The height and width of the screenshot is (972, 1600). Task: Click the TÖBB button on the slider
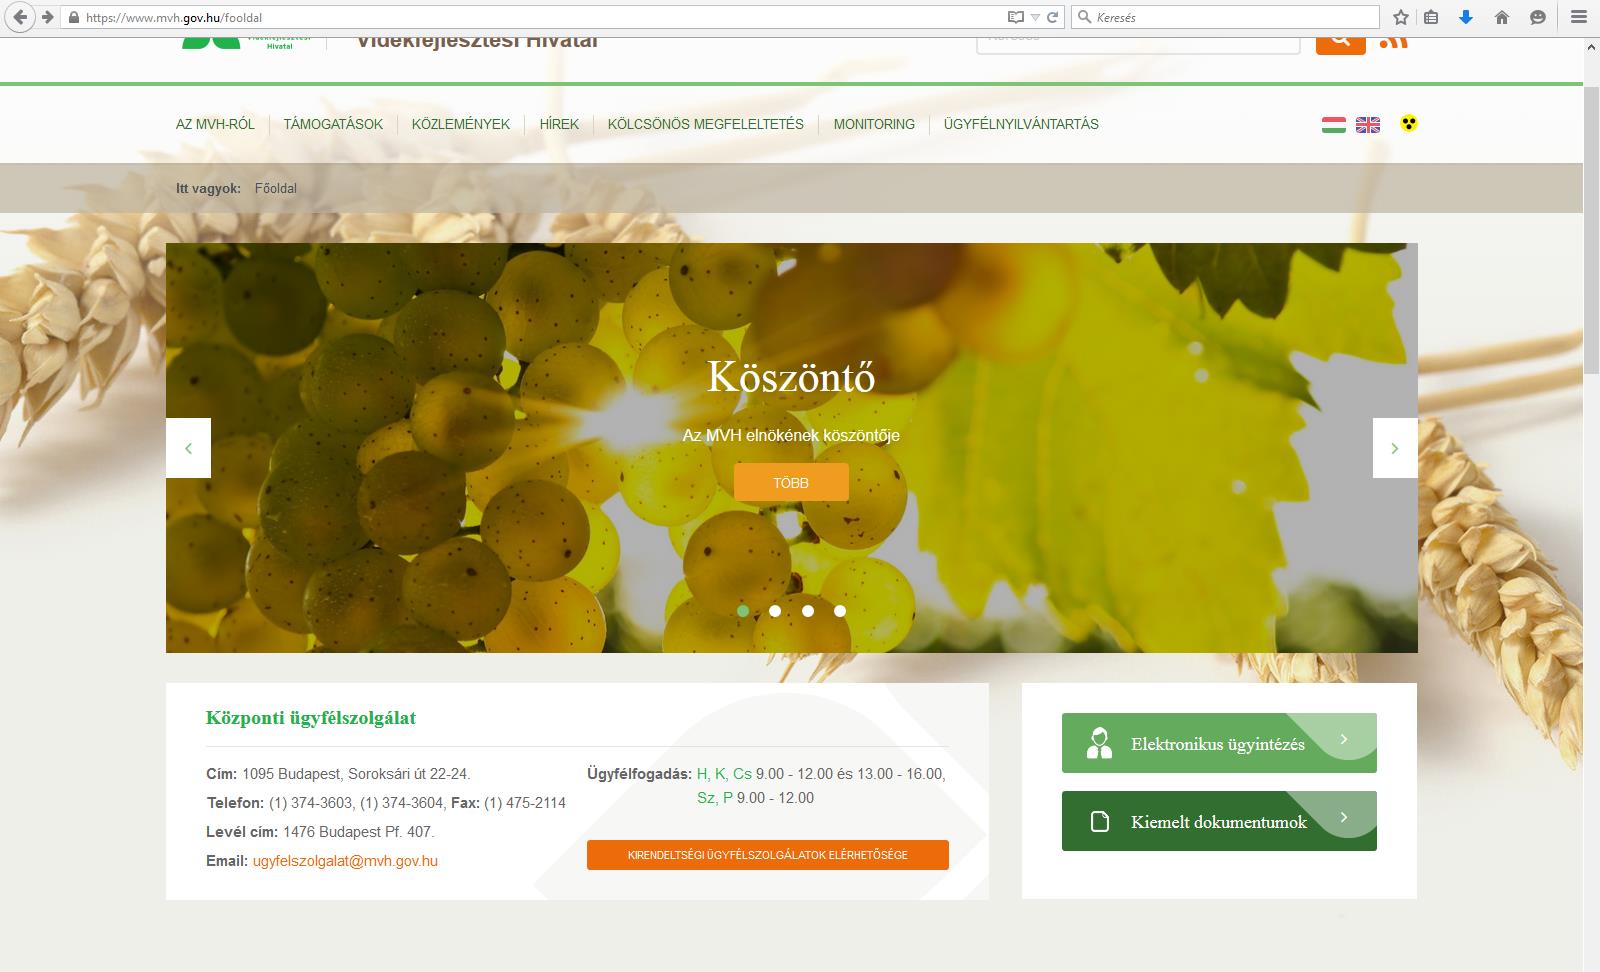(x=791, y=482)
